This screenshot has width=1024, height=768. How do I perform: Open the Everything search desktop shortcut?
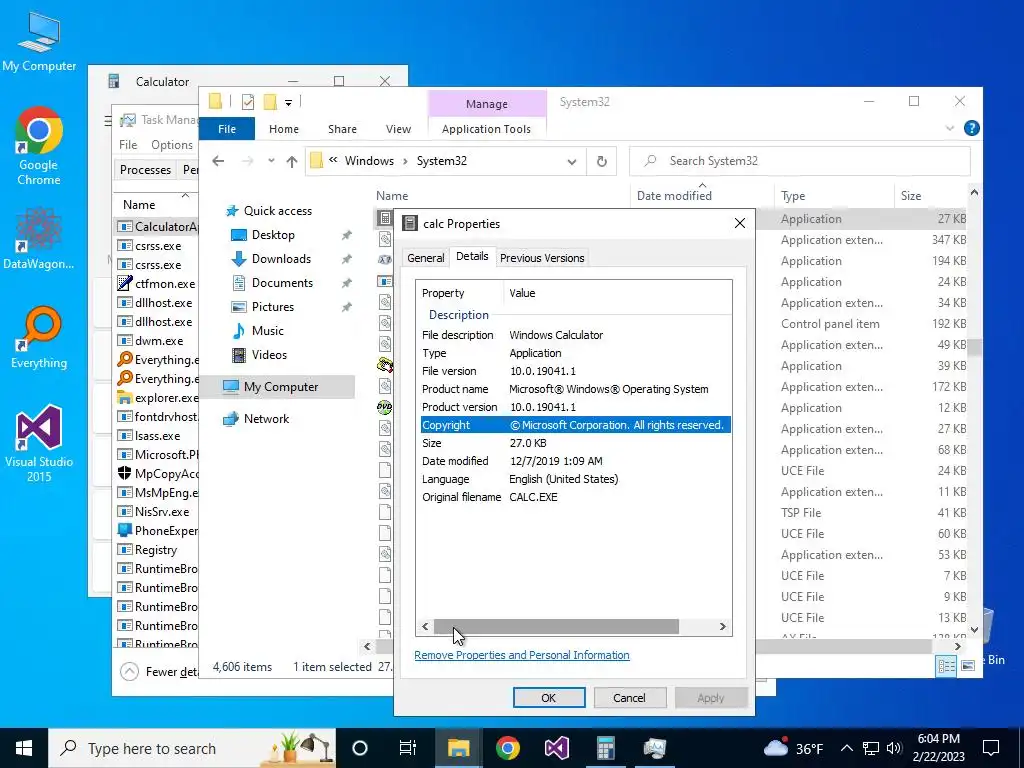click(x=39, y=338)
